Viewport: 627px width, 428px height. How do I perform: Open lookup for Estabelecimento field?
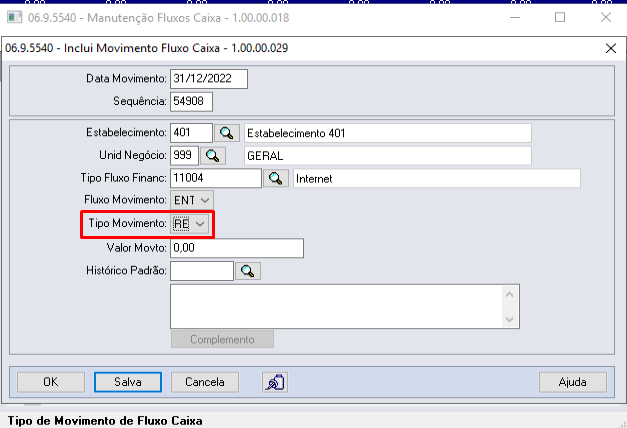click(x=227, y=133)
